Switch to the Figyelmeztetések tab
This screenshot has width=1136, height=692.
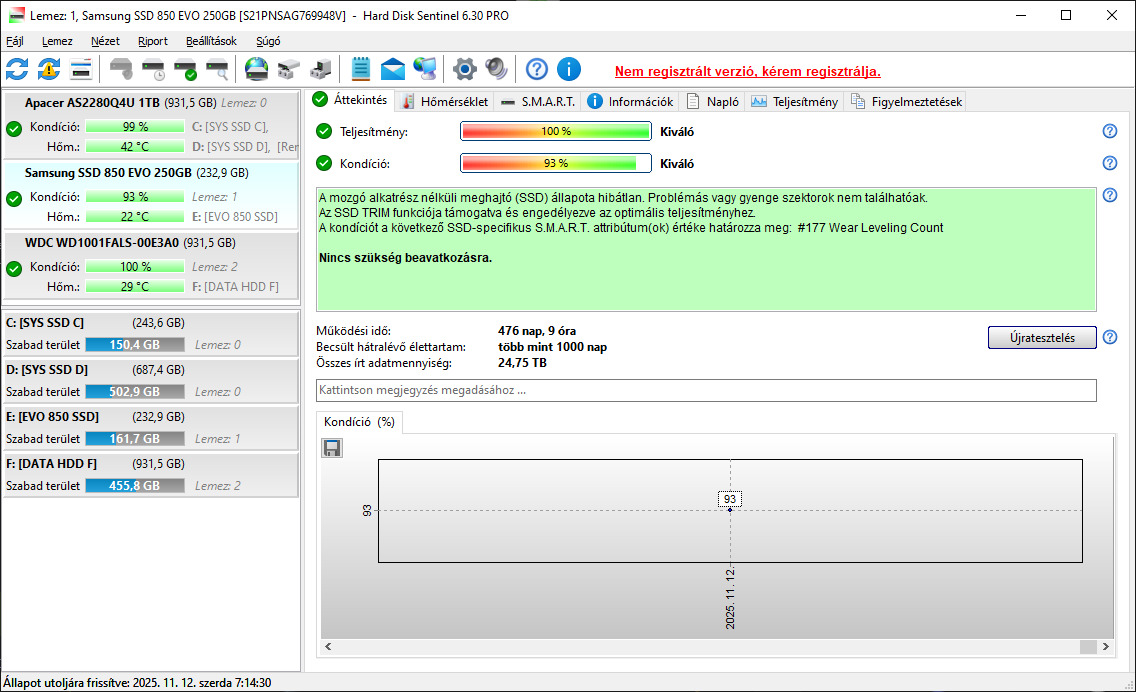tap(906, 101)
